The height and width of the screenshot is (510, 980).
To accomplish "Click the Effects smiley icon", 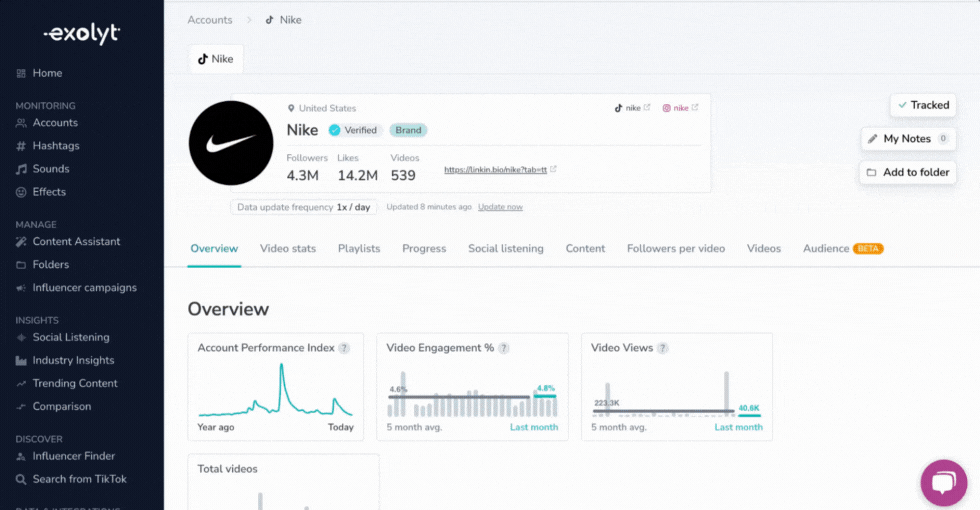I will point(21,192).
